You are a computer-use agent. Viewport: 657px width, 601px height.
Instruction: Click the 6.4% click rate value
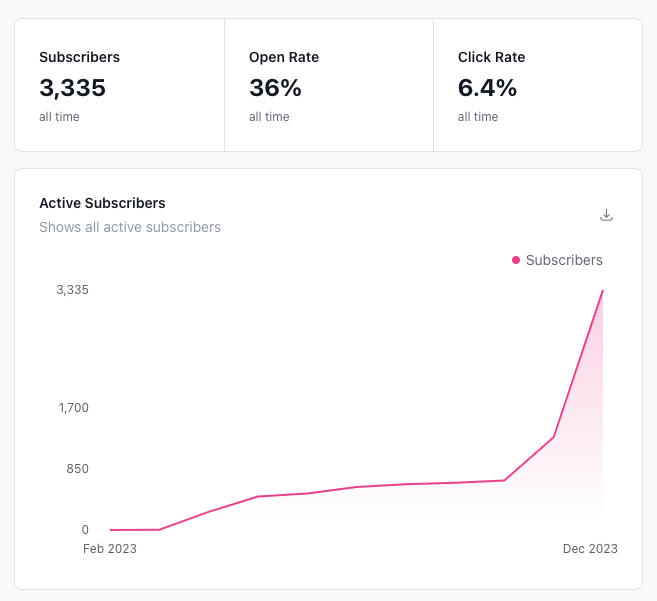[487, 88]
